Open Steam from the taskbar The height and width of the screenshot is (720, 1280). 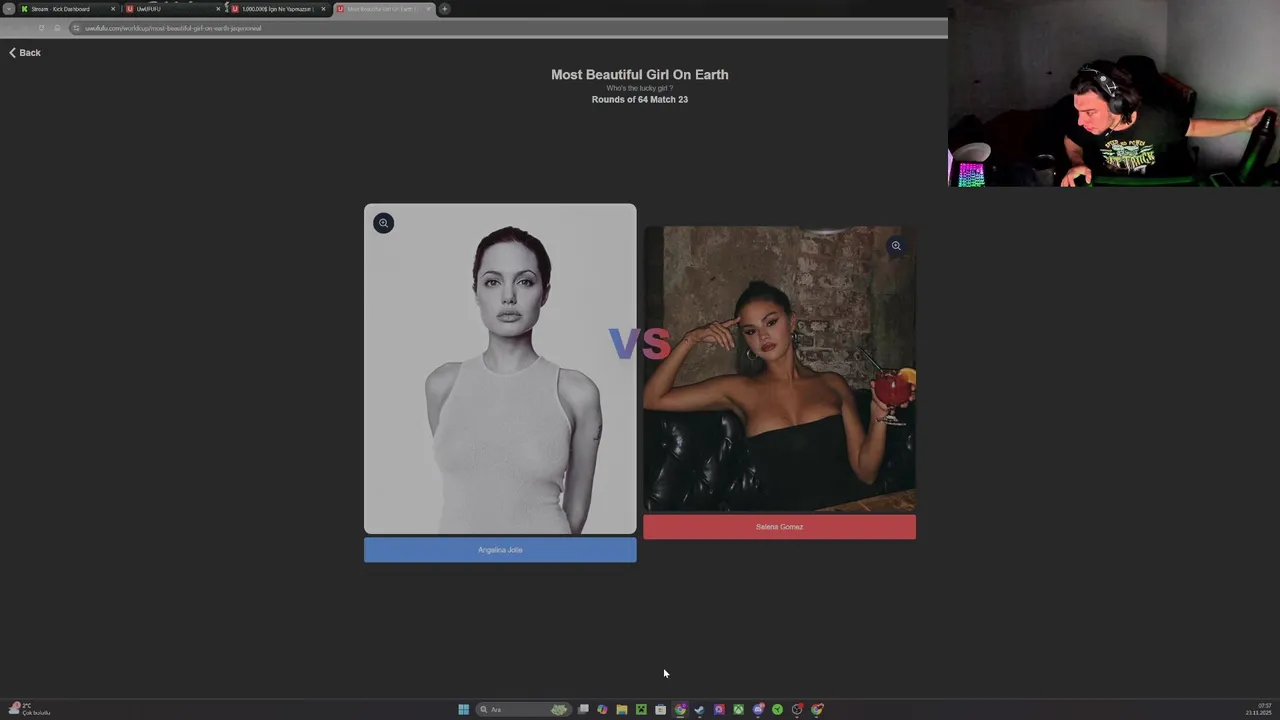[x=699, y=710]
